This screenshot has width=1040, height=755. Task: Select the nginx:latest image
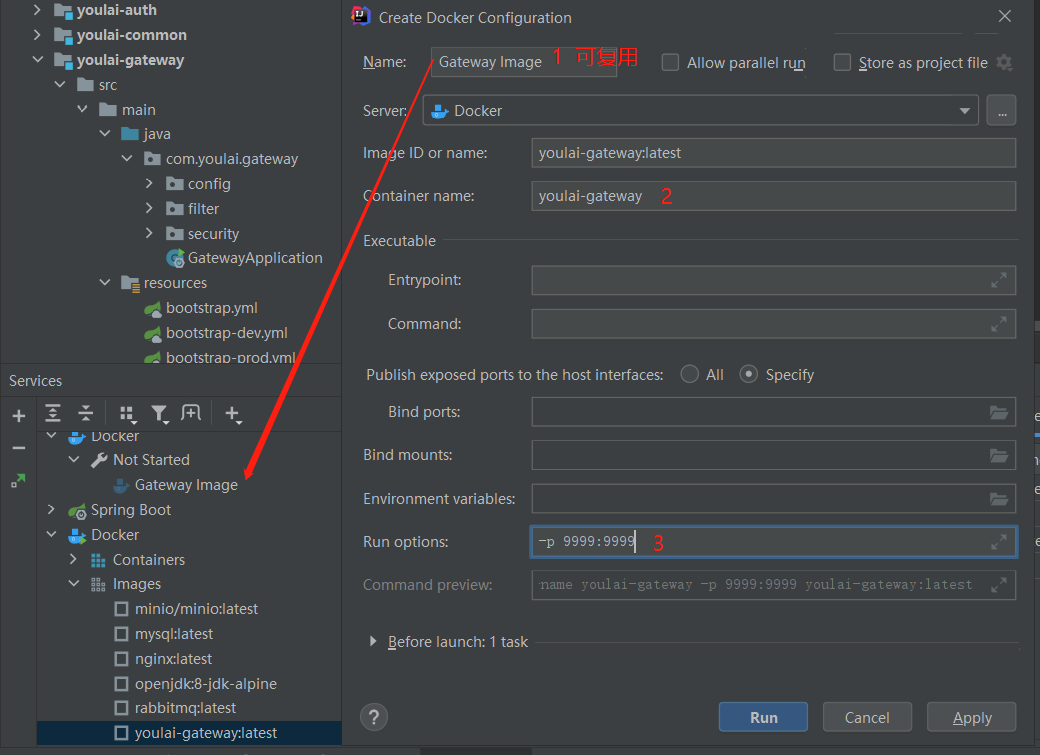(x=163, y=659)
